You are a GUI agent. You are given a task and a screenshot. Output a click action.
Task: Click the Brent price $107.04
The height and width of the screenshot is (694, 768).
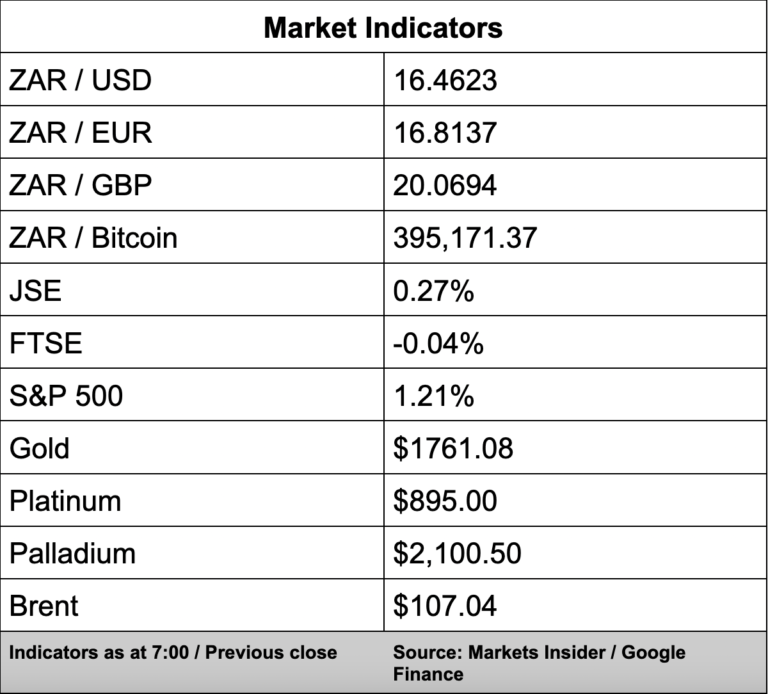445,606
